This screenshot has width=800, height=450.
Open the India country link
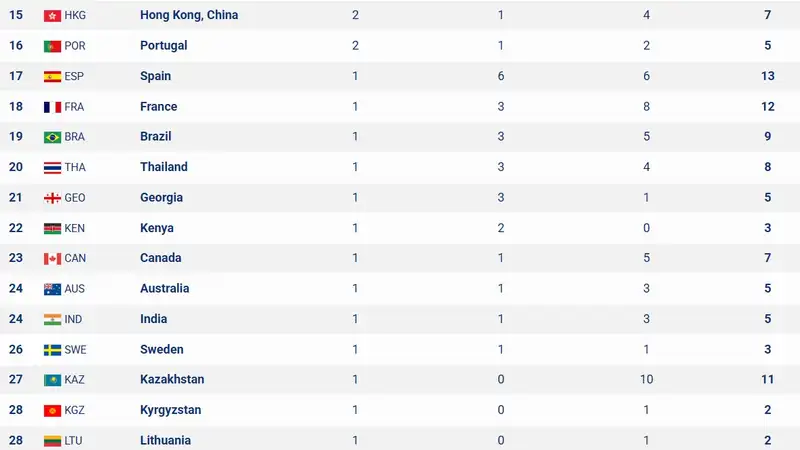coord(153,319)
